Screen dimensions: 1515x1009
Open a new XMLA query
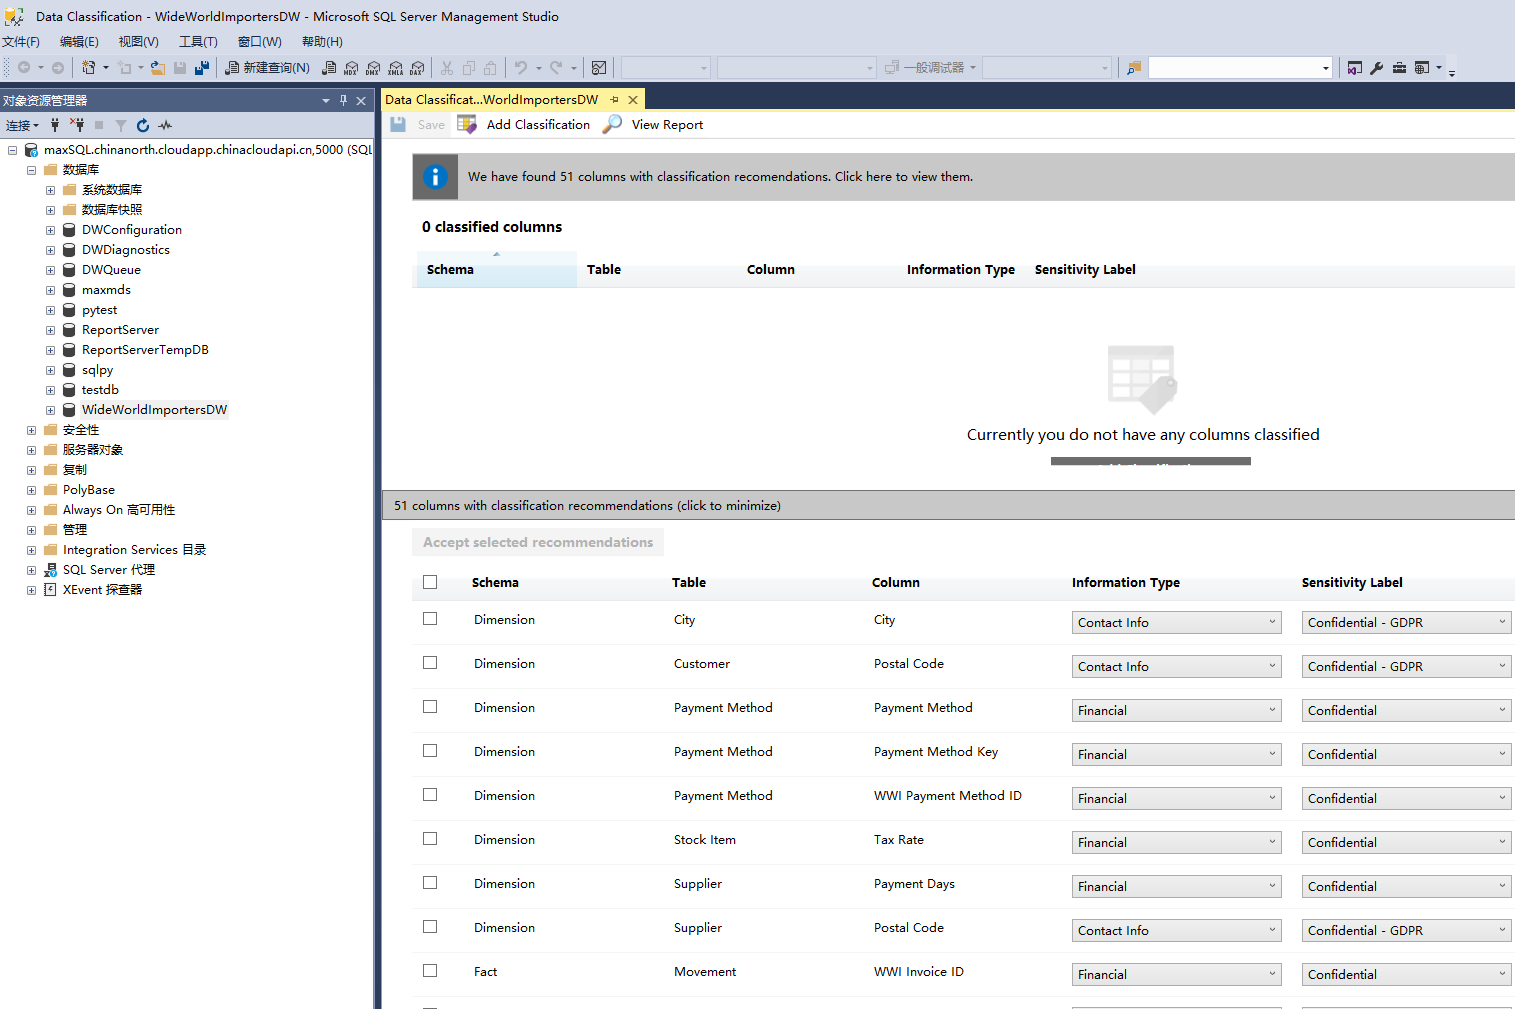tap(395, 68)
